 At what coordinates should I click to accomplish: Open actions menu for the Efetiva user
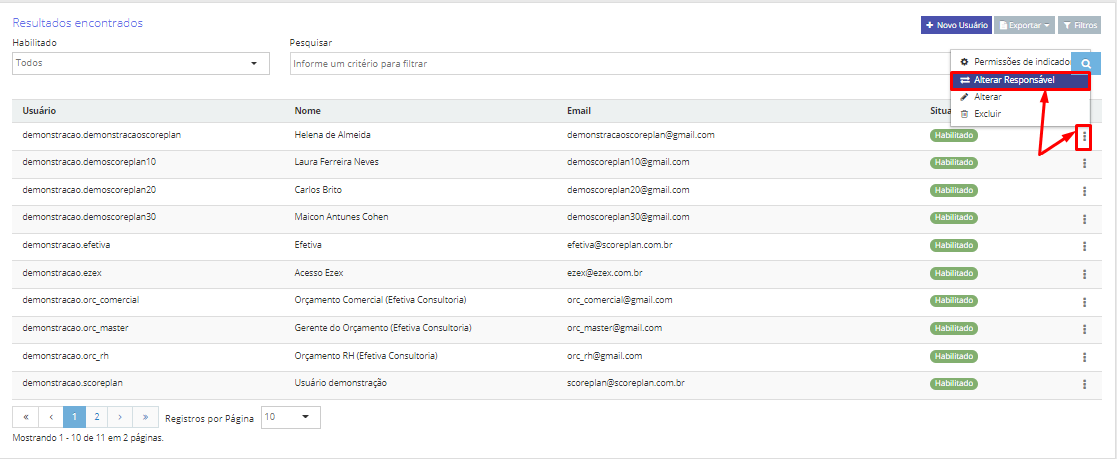click(1084, 247)
